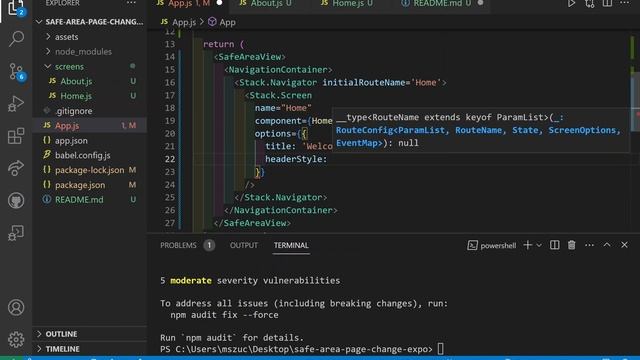
Task: Open the Search view in activity bar
Action: [16, 39]
